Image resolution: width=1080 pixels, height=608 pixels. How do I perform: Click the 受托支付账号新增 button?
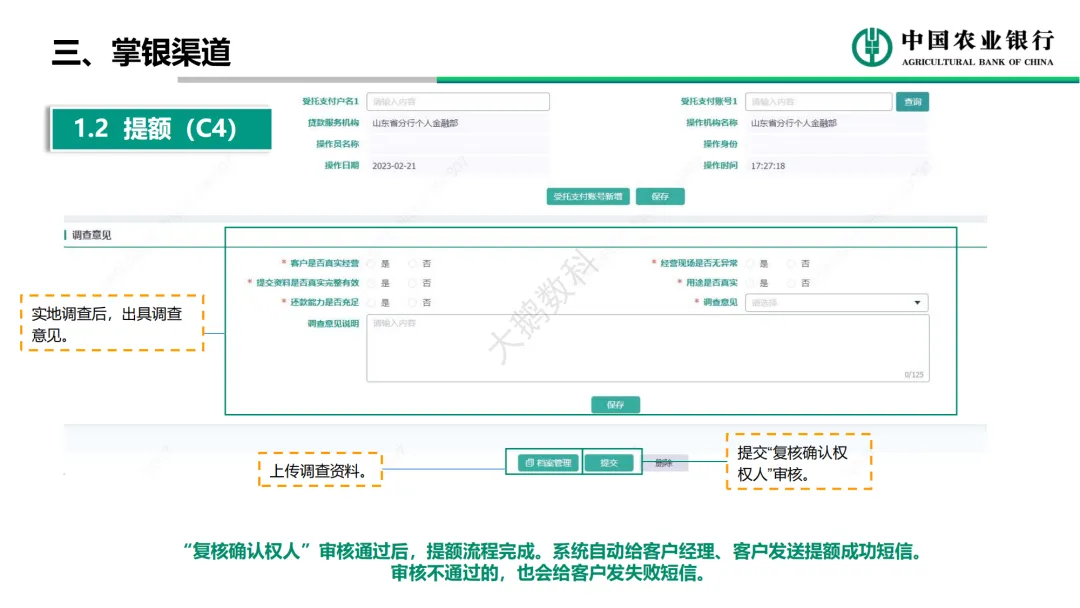point(588,197)
